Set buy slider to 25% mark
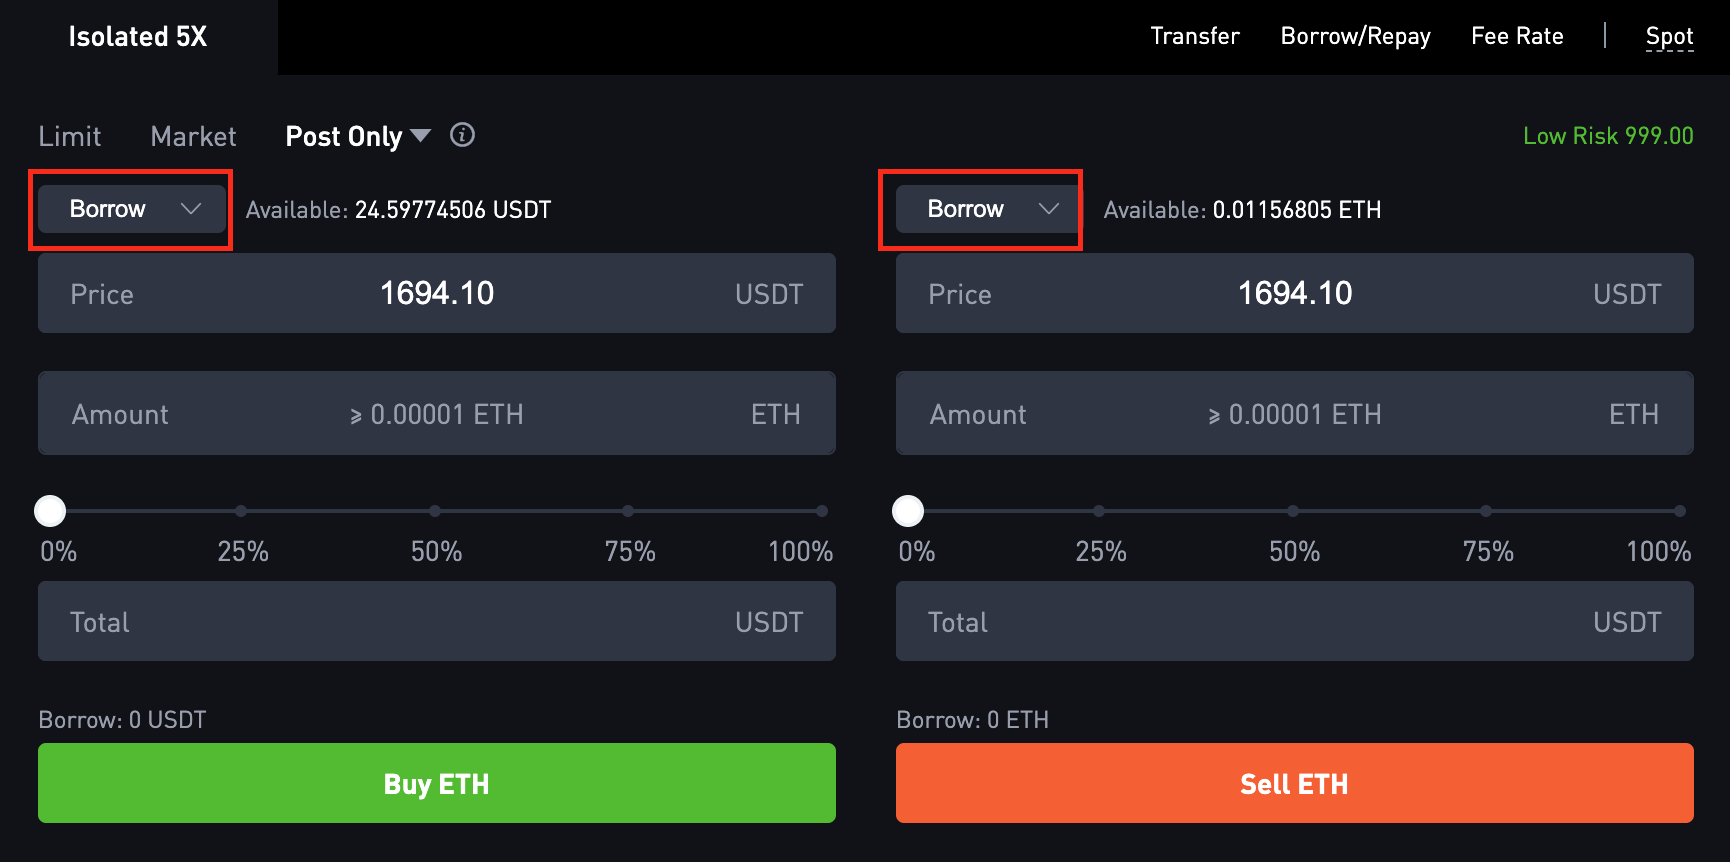1730x862 pixels. click(x=241, y=511)
